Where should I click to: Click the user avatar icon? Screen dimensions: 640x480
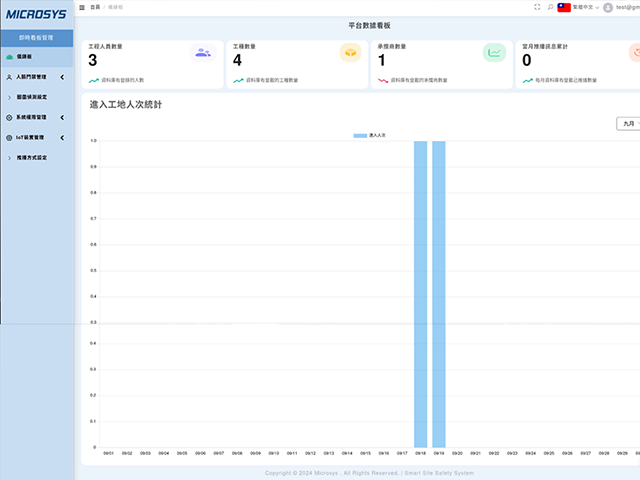607,7
